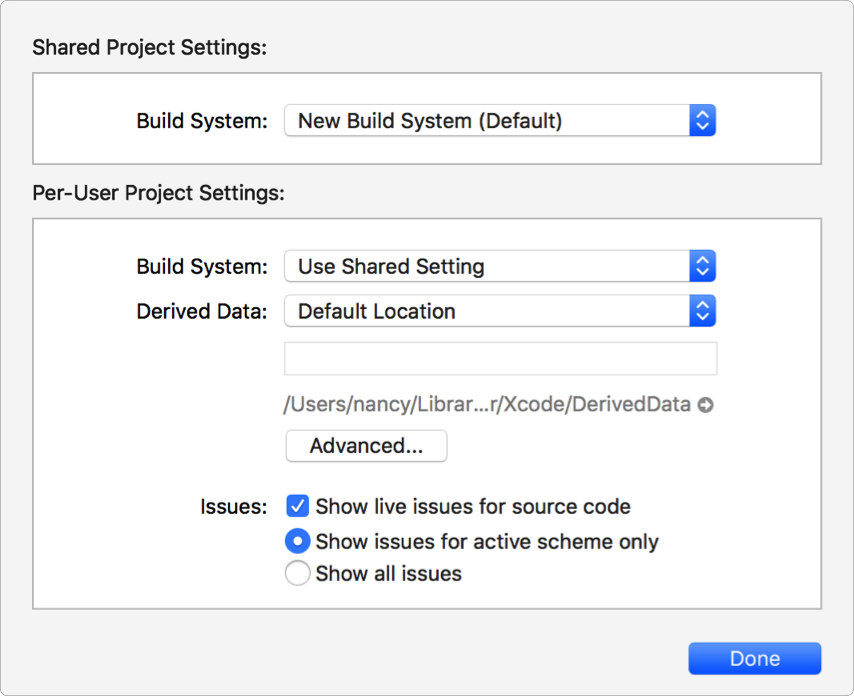This screenshot has height=696, width=854.
Task: Click the Shared Project Settings heading
Action: coord(150,47)
